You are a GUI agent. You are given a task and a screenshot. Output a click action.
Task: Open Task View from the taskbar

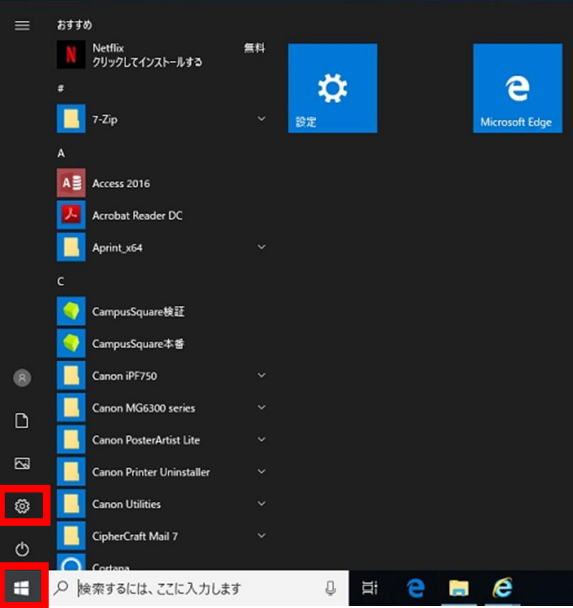(369, 588)
